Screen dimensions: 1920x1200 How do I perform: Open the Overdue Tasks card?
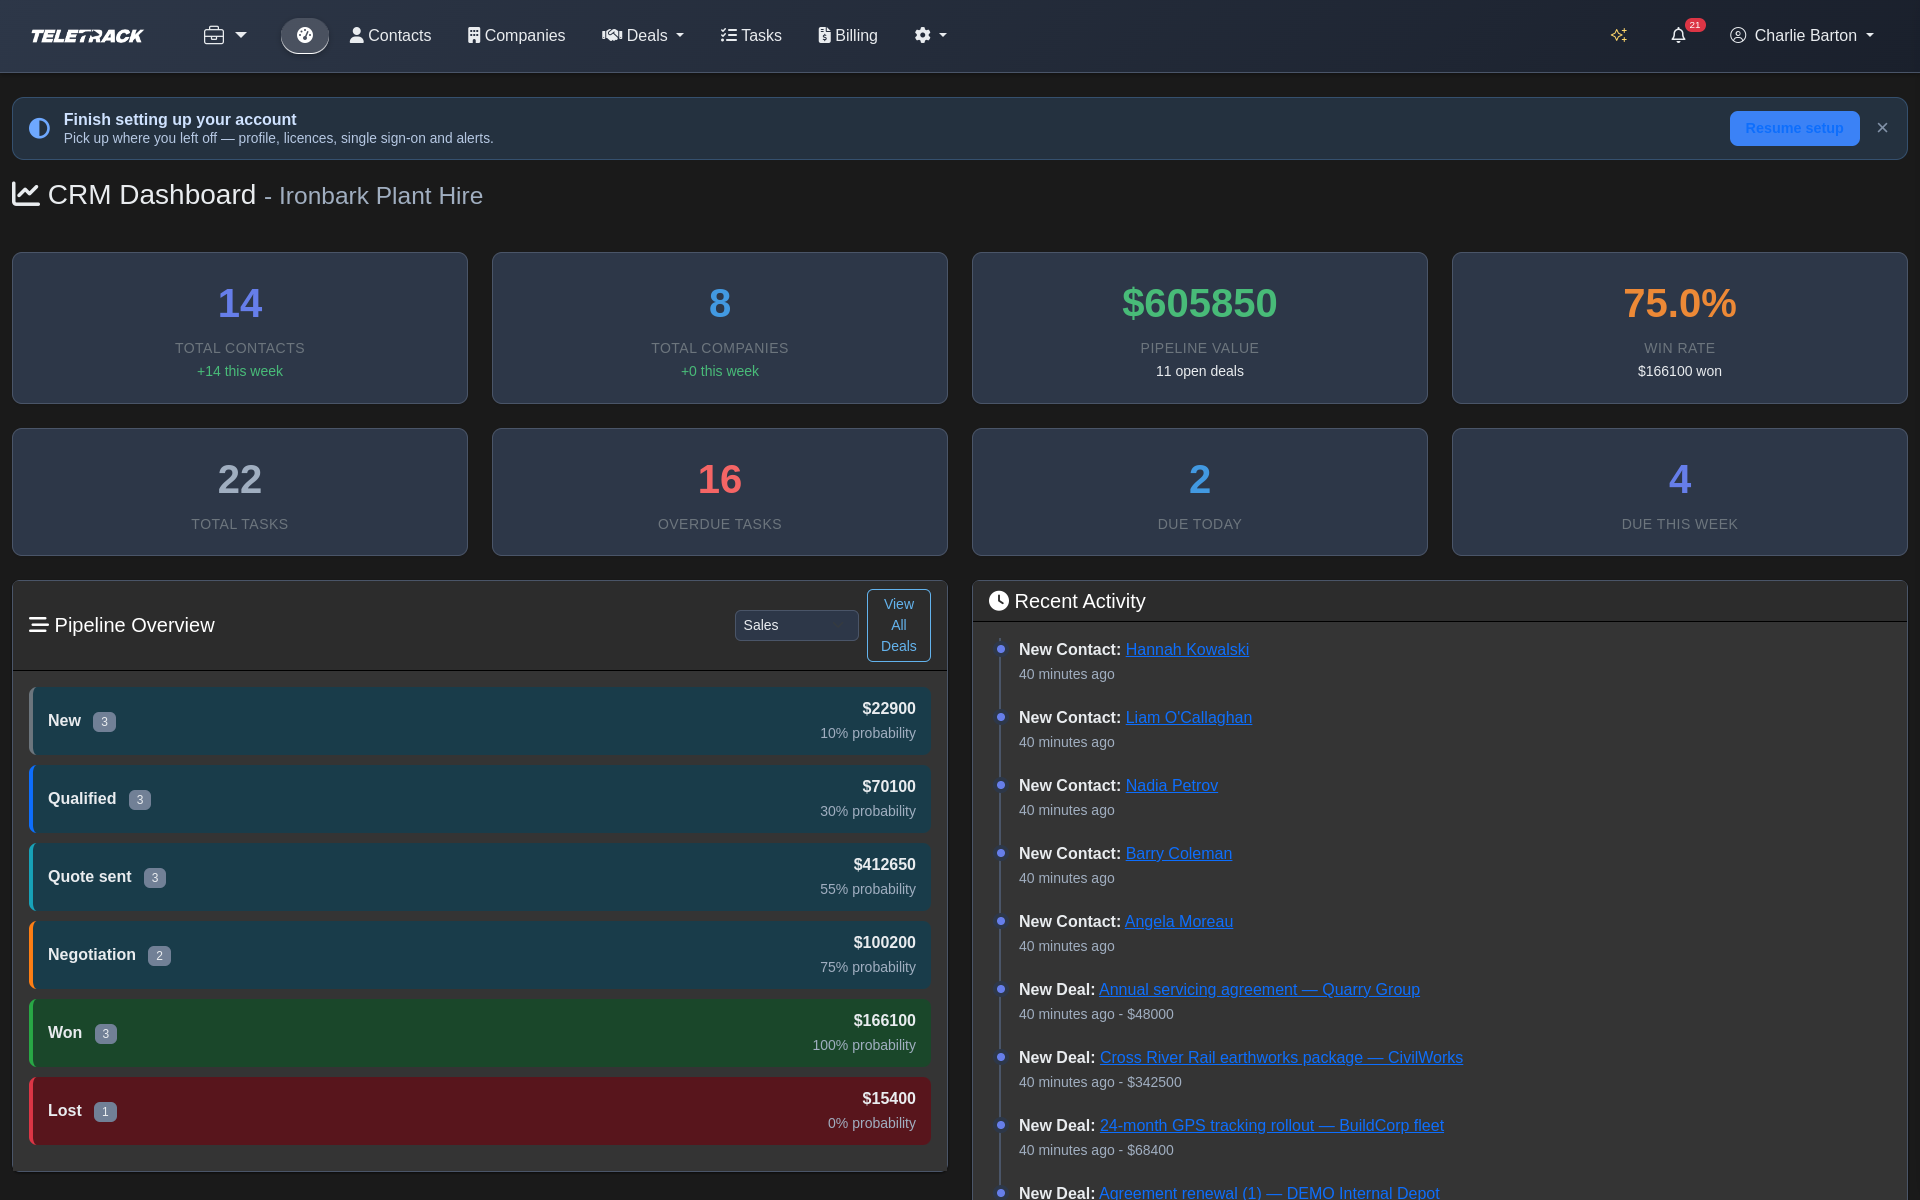pyautogui.click(x=720, y=492)
